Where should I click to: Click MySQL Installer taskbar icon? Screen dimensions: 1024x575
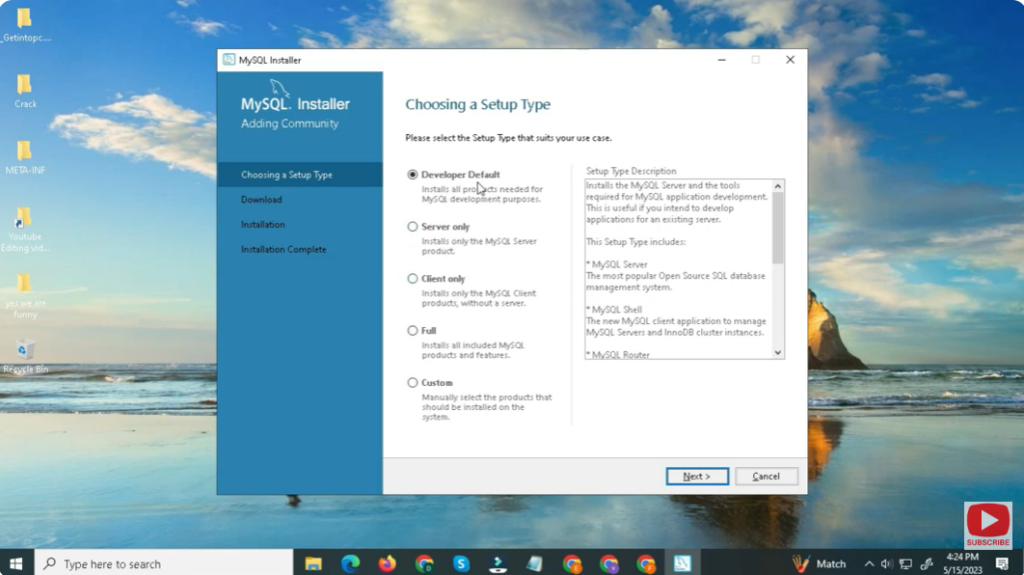[x=682, y=563]
